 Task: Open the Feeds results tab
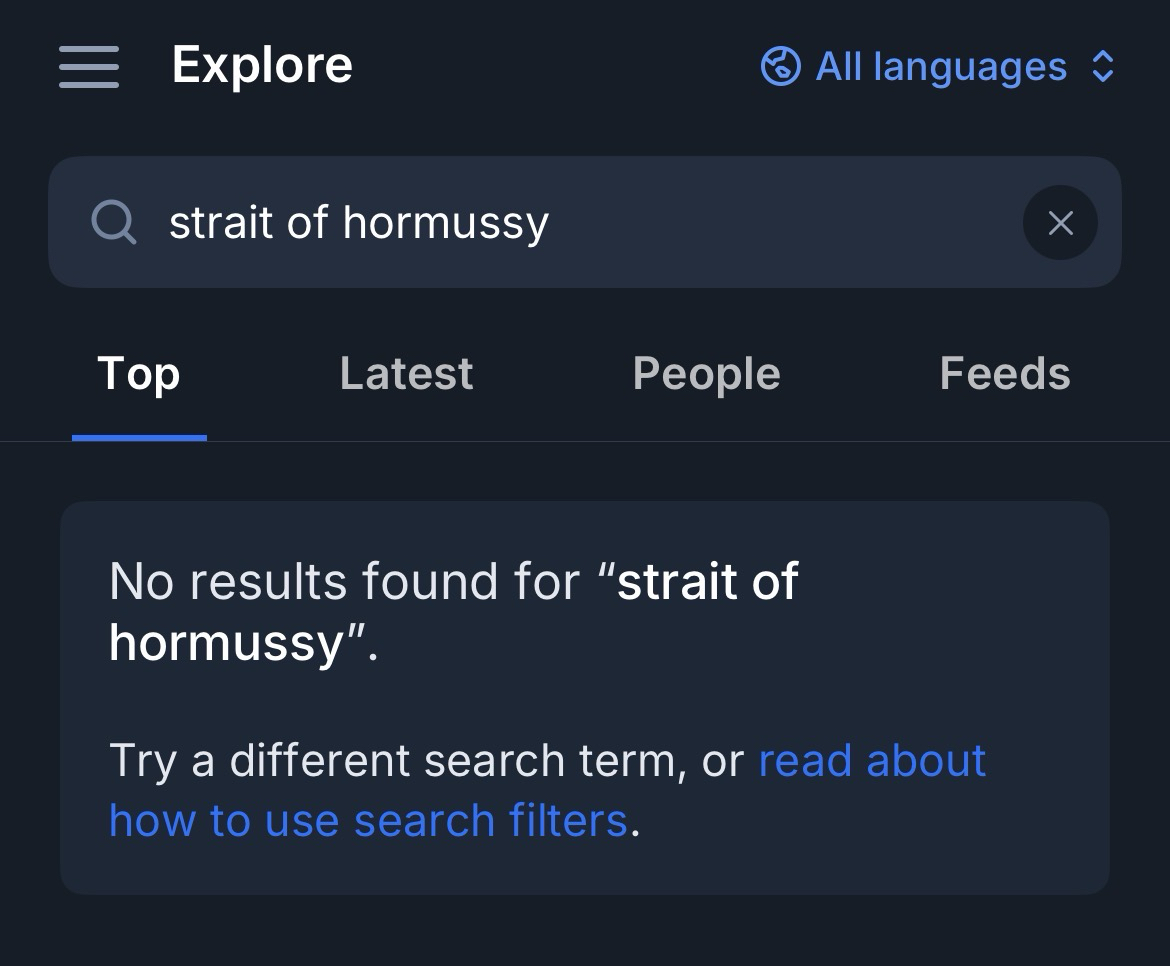[1004, 374]
